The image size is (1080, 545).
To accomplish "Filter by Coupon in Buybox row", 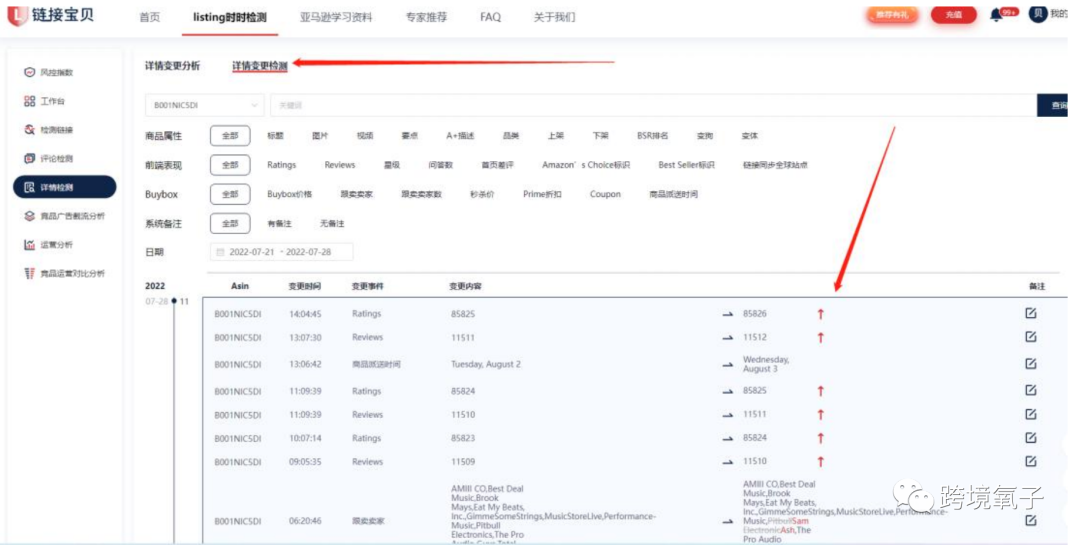I will pos(605,194).
